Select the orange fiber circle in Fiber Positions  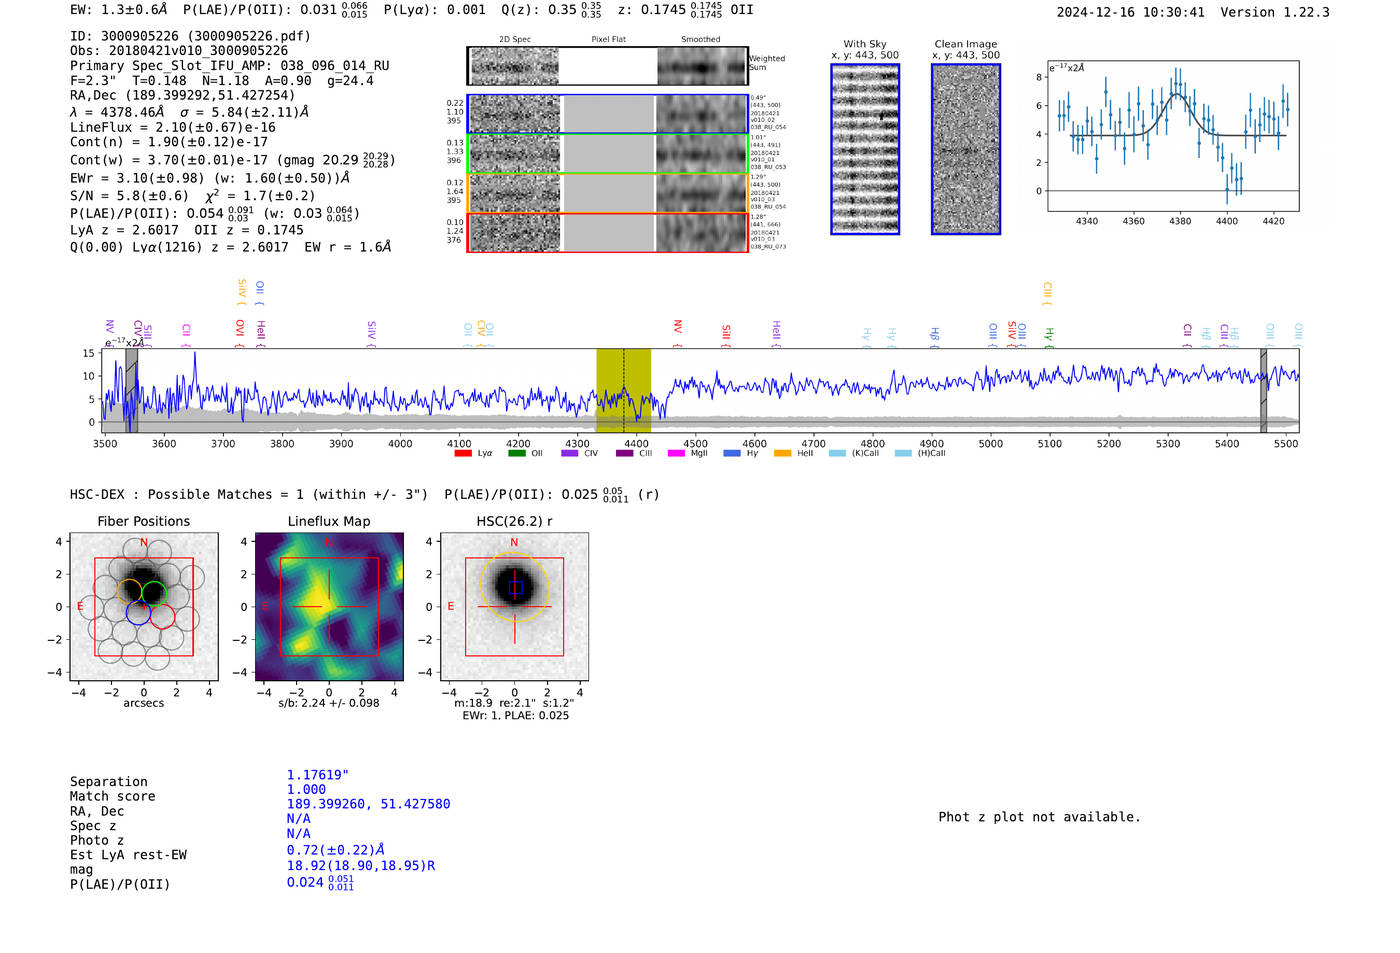(129, 591)
